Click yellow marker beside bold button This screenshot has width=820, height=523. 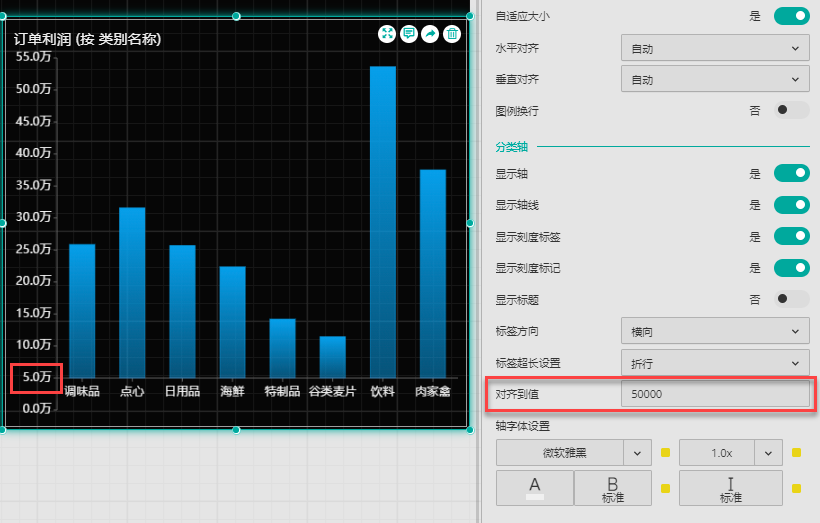[x=665, y=488]
